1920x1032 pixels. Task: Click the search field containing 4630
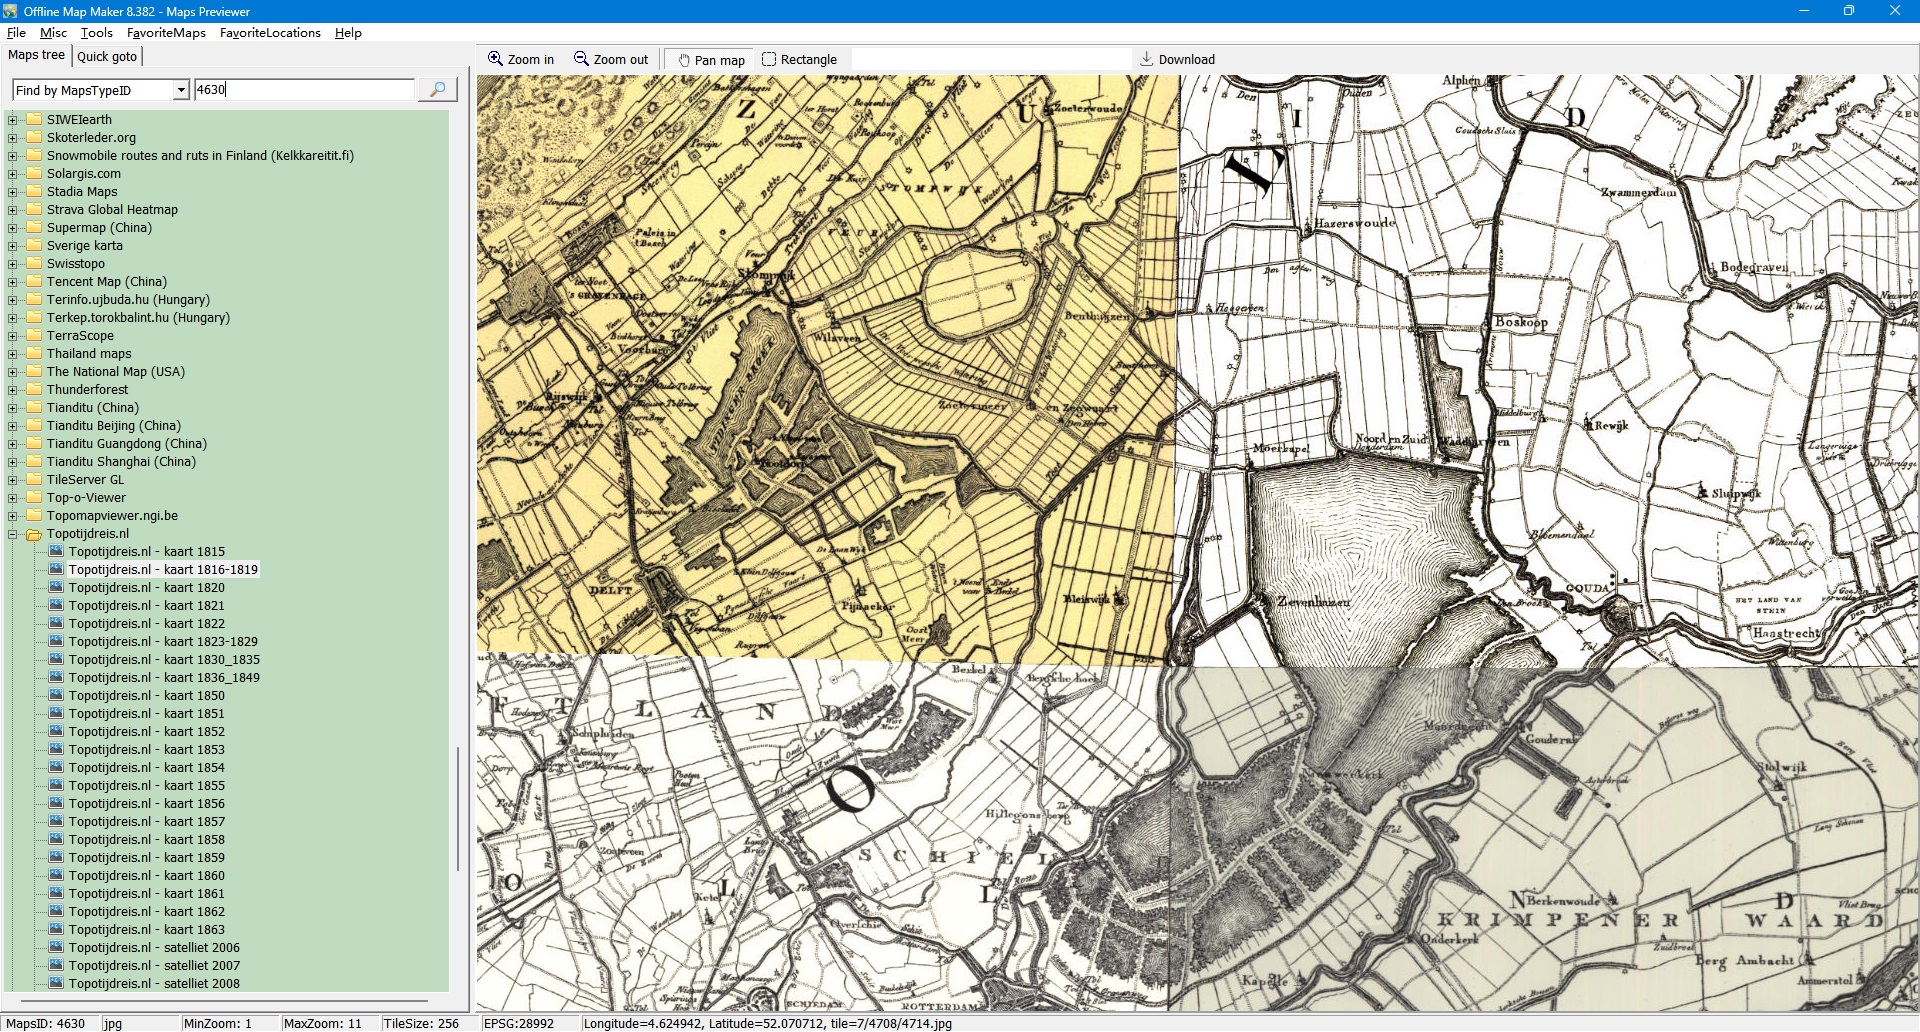coord(303,90)
